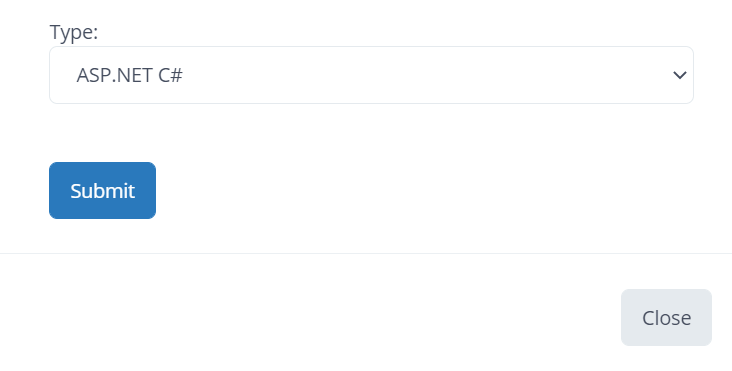
Task: Click the Type: field label
Action: (74, 32)
